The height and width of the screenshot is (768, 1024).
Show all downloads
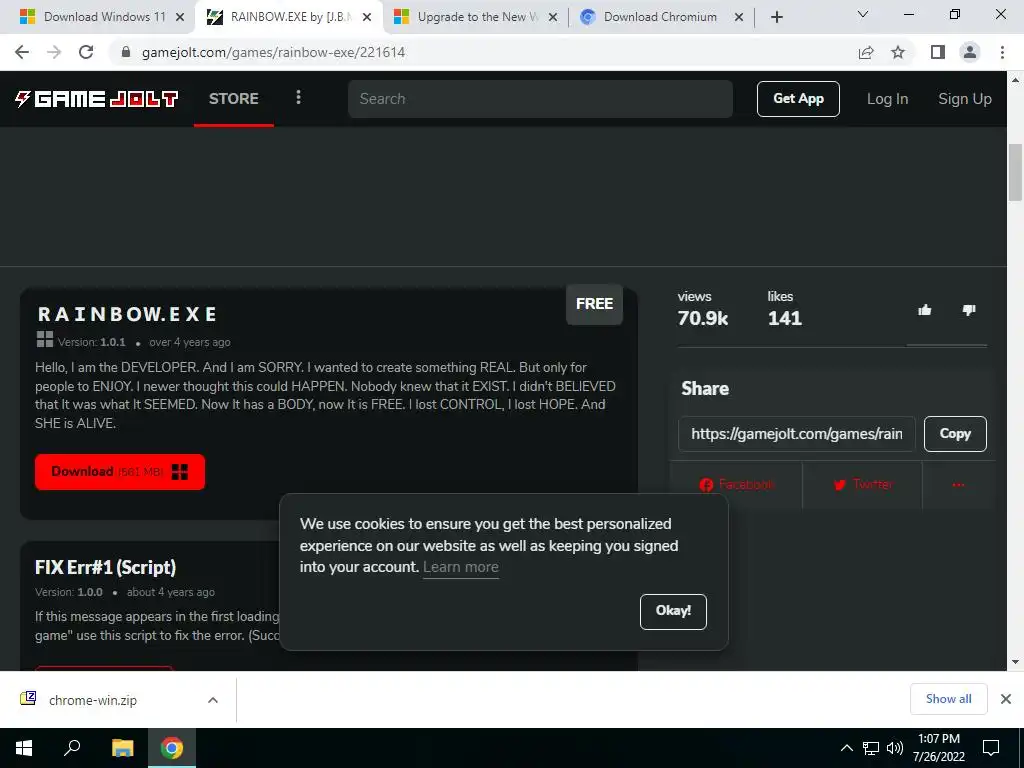(x=948, y=699)
